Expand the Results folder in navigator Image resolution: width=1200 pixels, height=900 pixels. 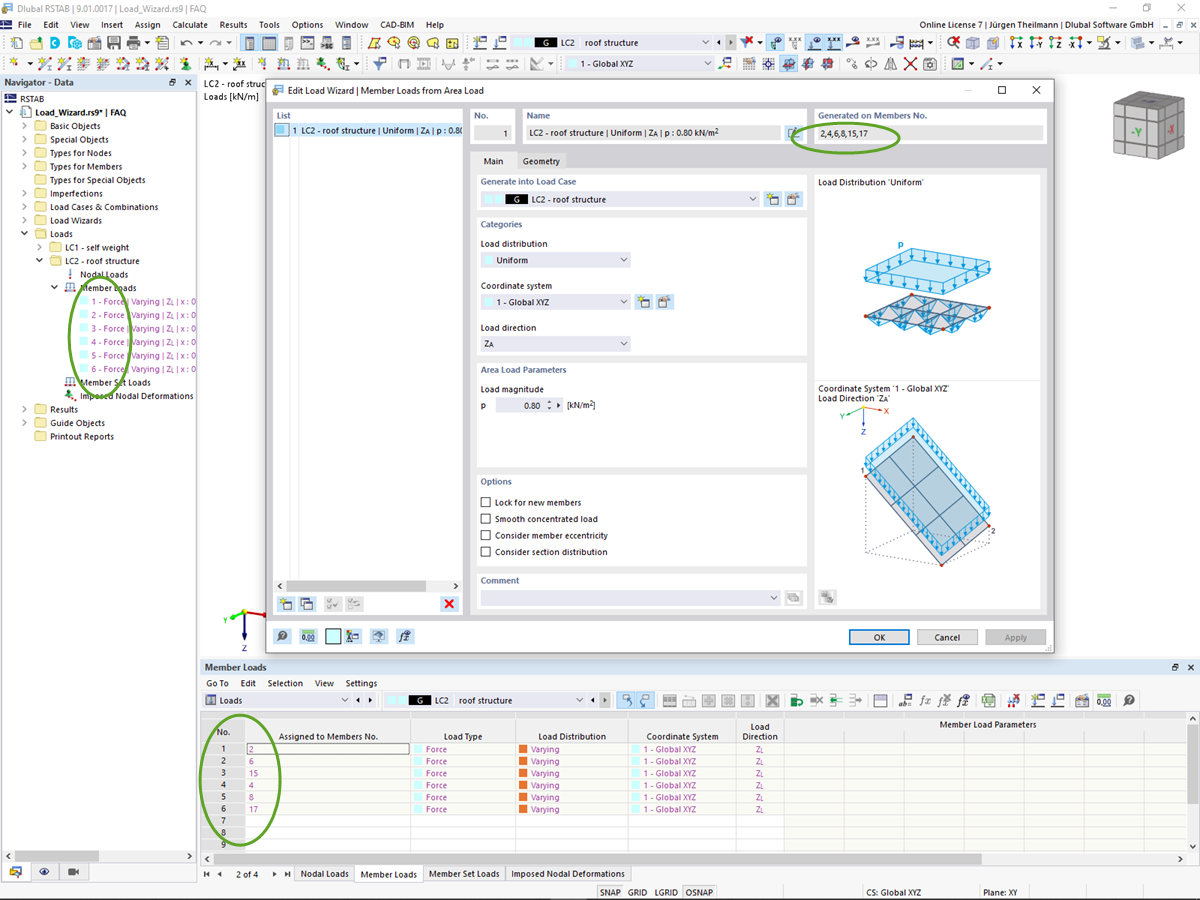25,409
